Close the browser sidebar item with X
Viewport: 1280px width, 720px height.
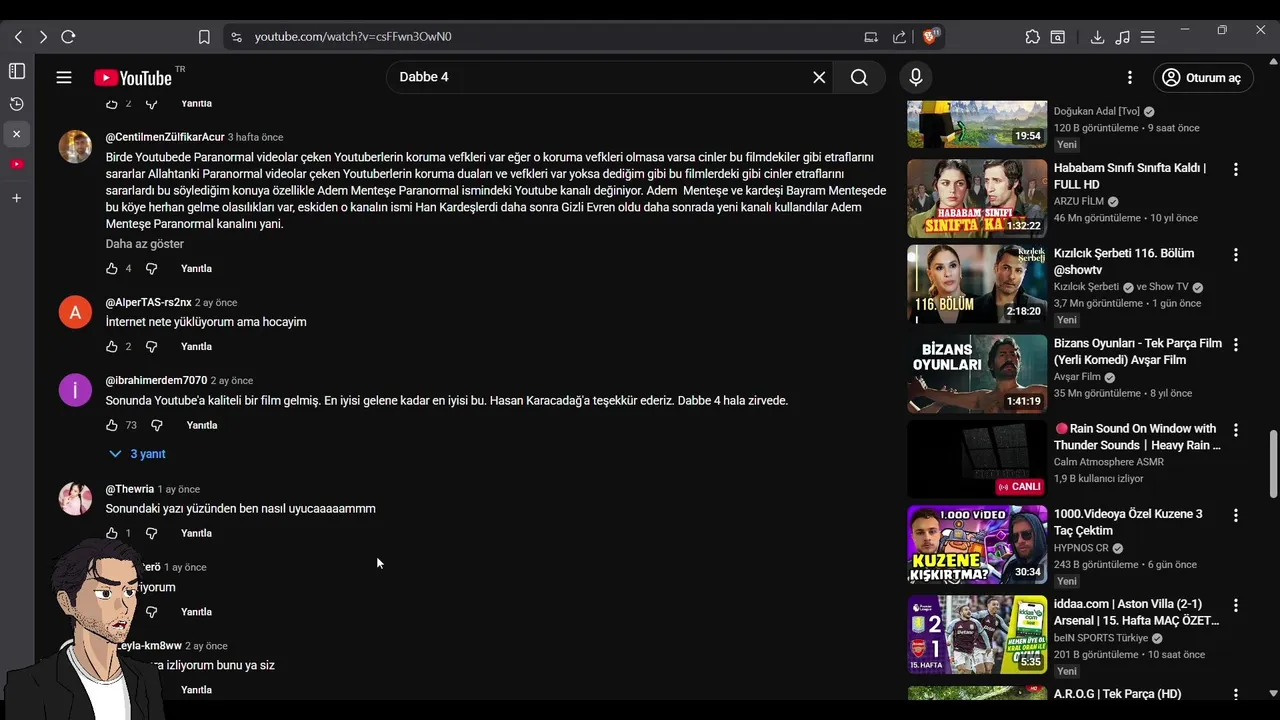click(17, 134)
